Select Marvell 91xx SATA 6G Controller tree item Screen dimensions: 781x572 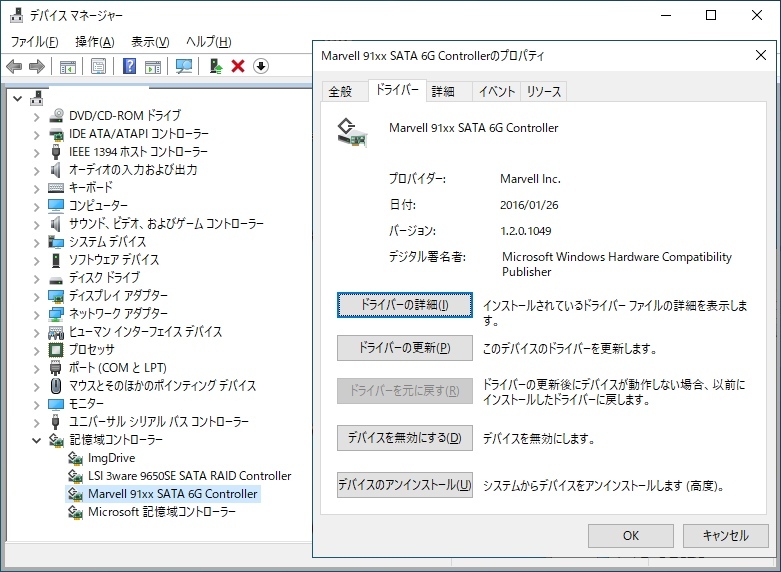[x=173, y=494]
